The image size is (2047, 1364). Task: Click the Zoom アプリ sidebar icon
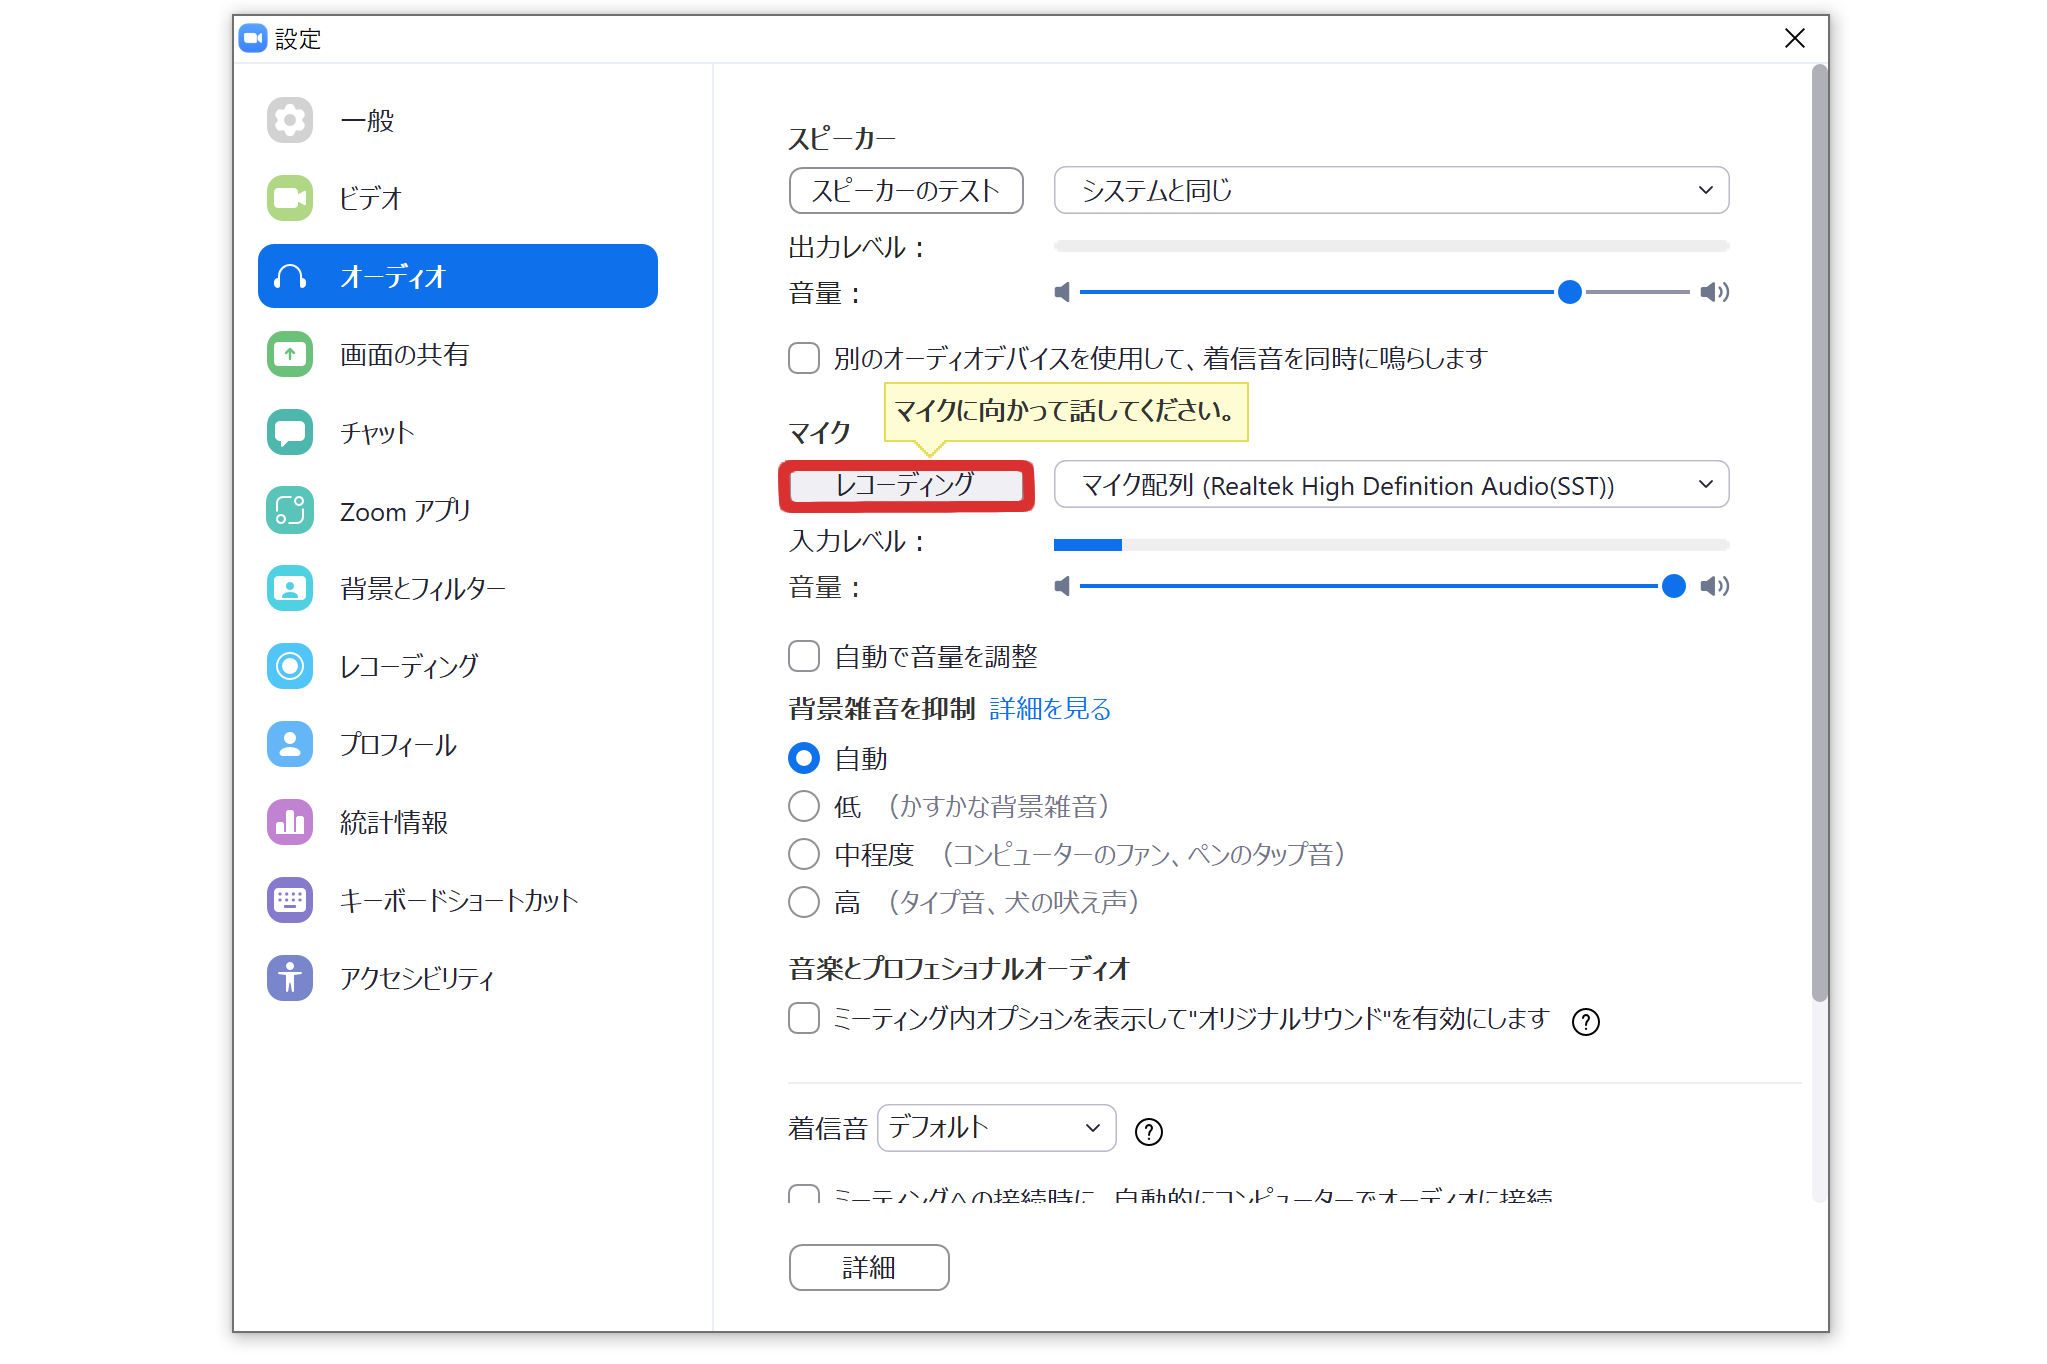[290, 510]
